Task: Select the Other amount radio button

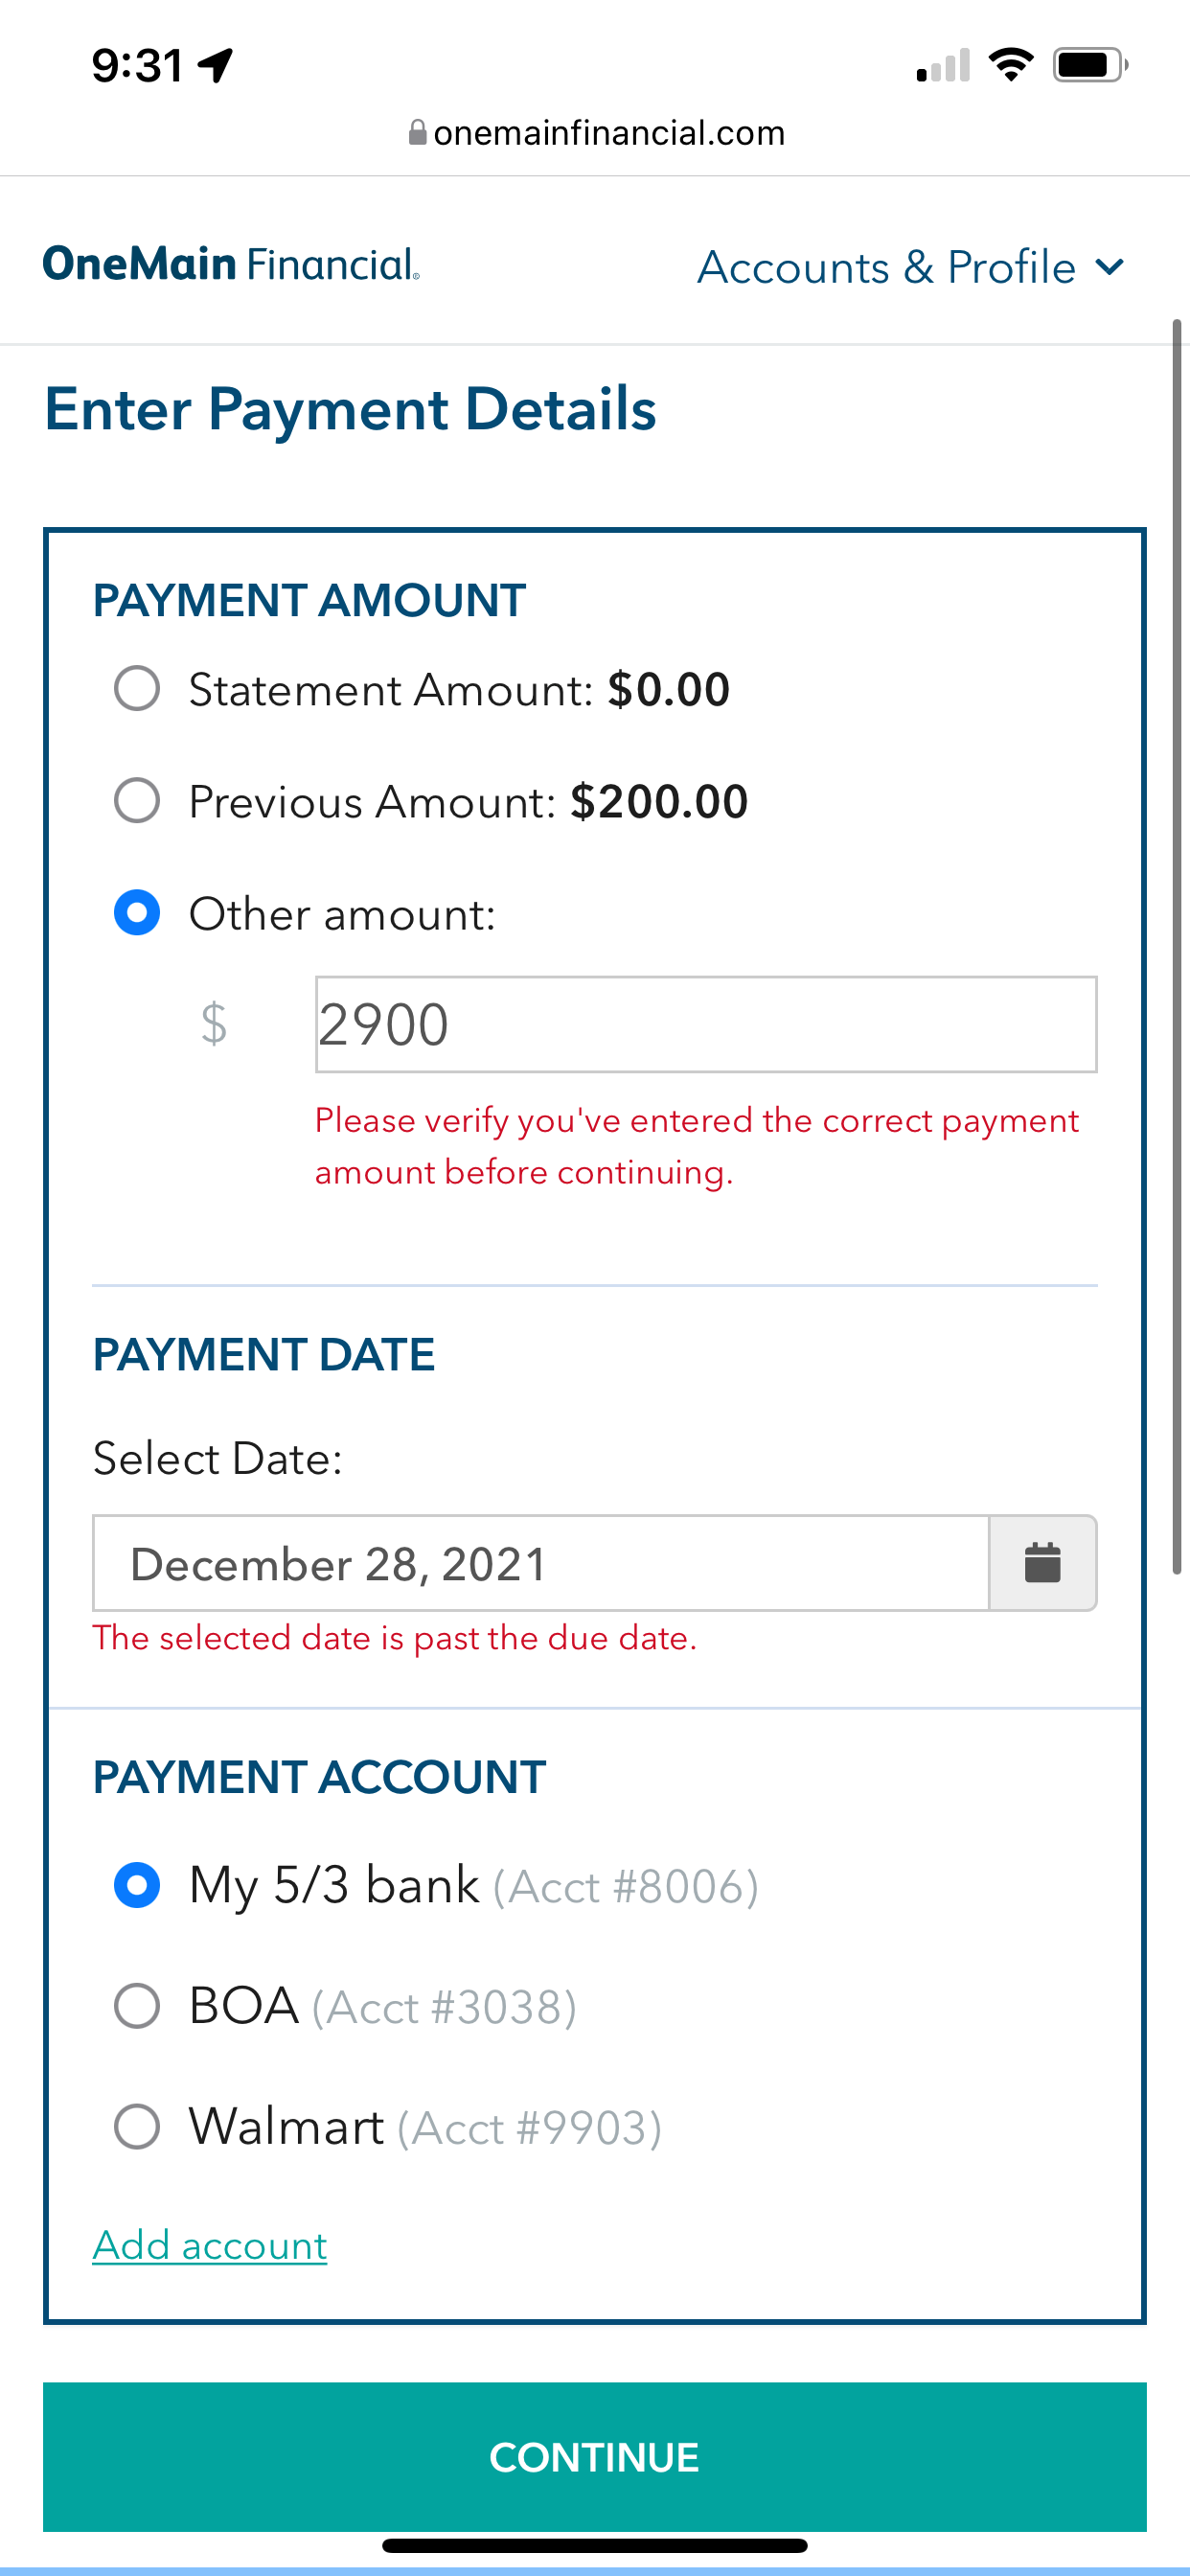Action: click(137, 913)
